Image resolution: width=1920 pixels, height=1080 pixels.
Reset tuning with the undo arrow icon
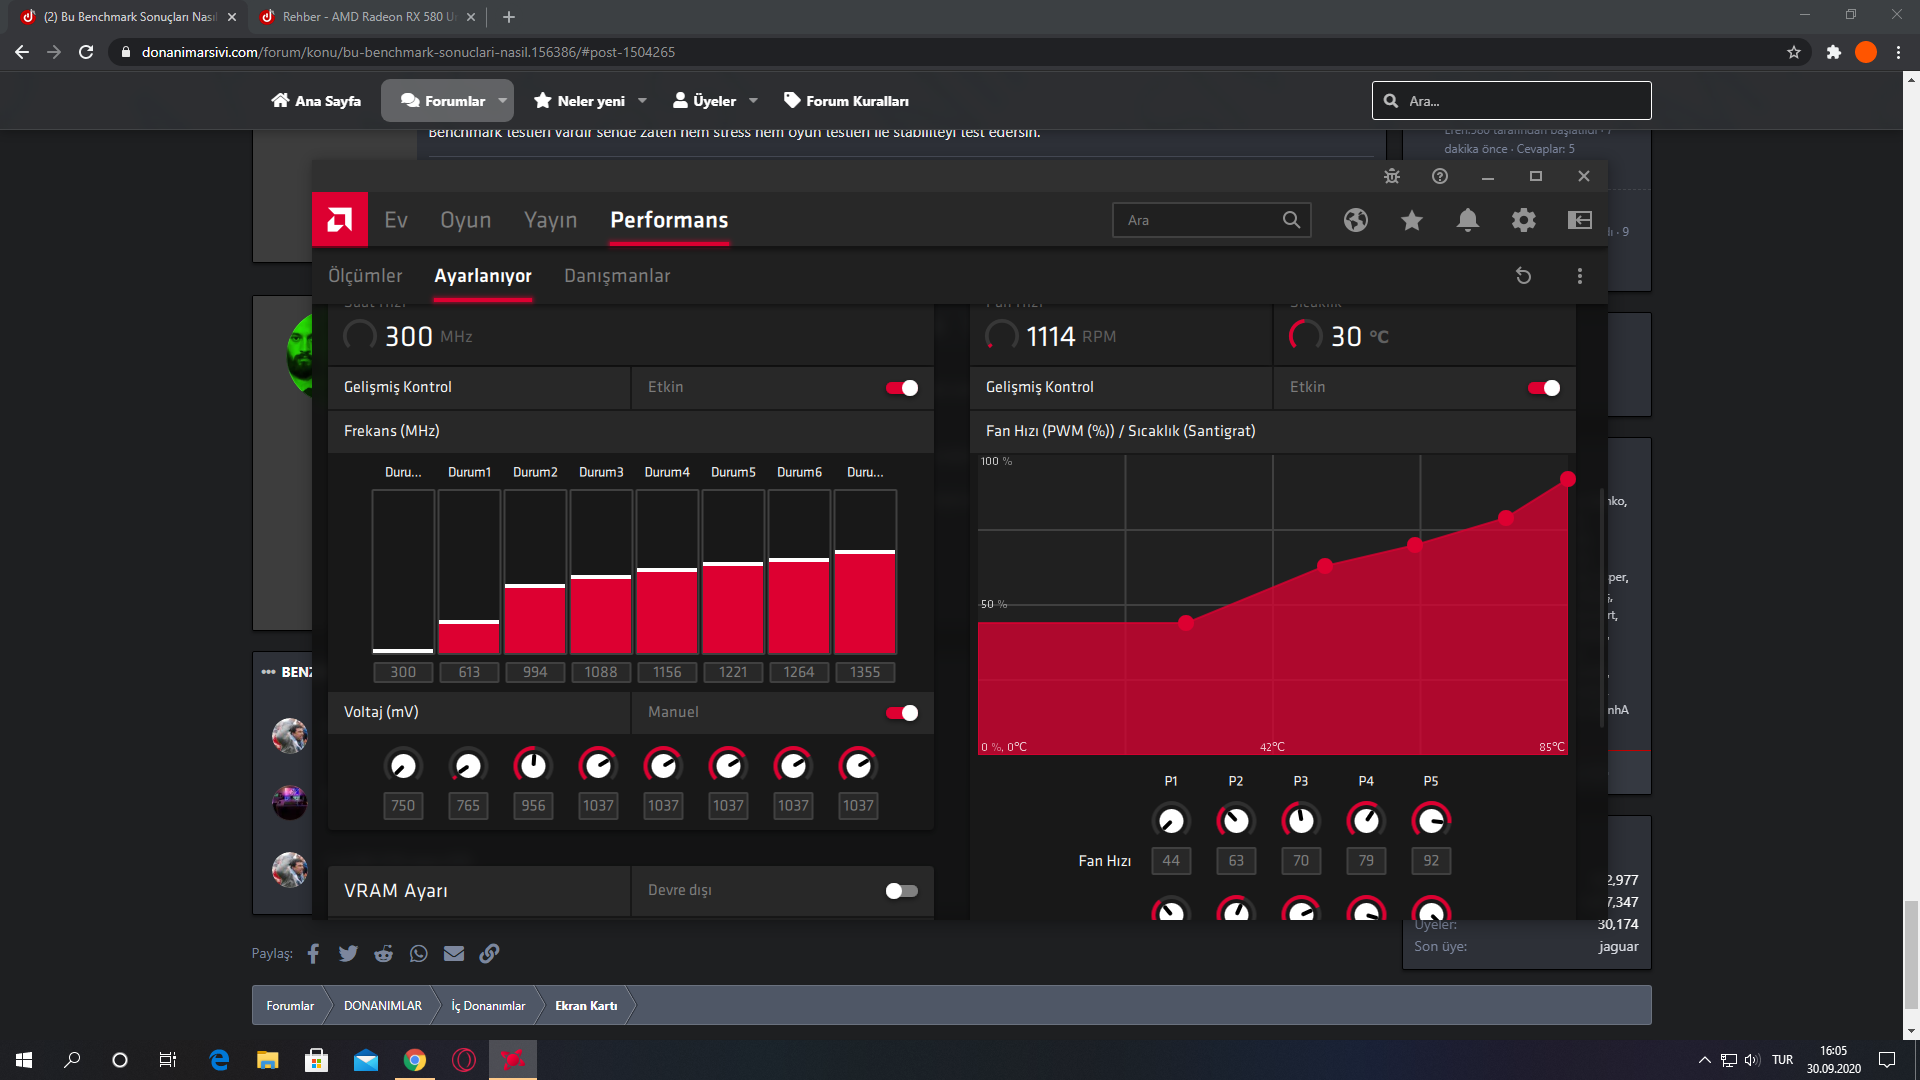coord(1523,276)
